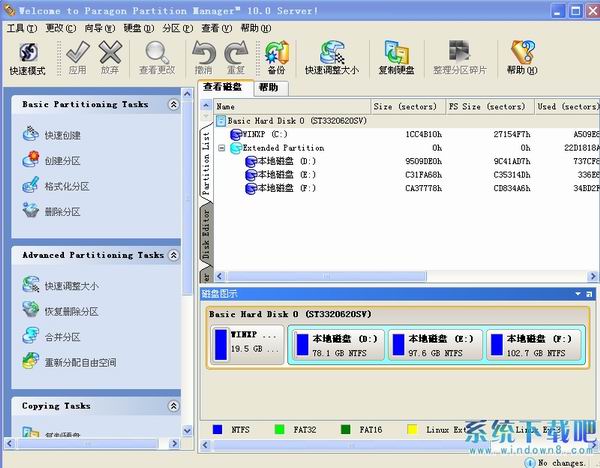The width and height of the screenshot is (600, 468).
Task: Click 本地磁盘 (E:) 97.6 GB block
Action: pos(435,345)
